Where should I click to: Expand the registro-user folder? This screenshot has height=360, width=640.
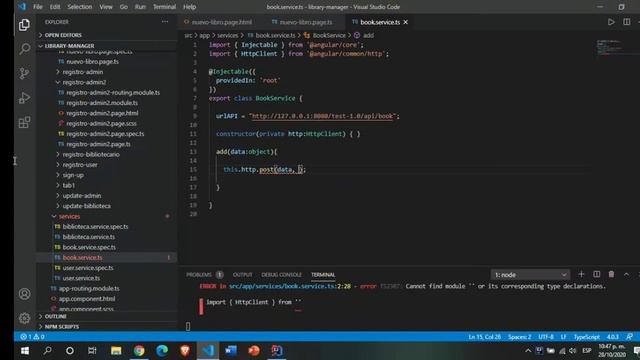click(x=80, y=164)
